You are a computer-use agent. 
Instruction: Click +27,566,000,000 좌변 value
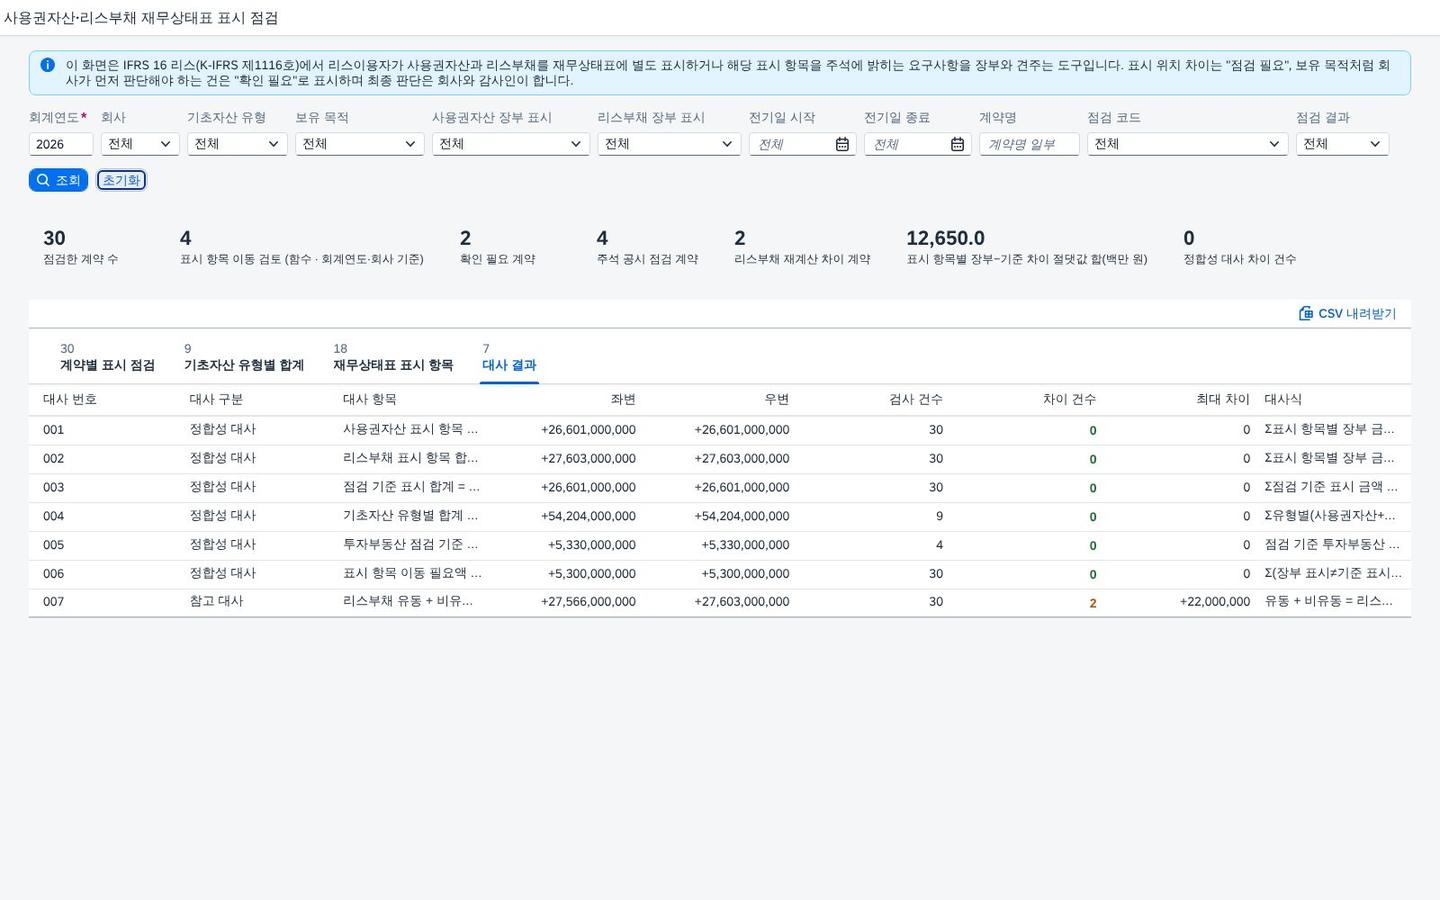pyautogui.click(x=588, y=602)
